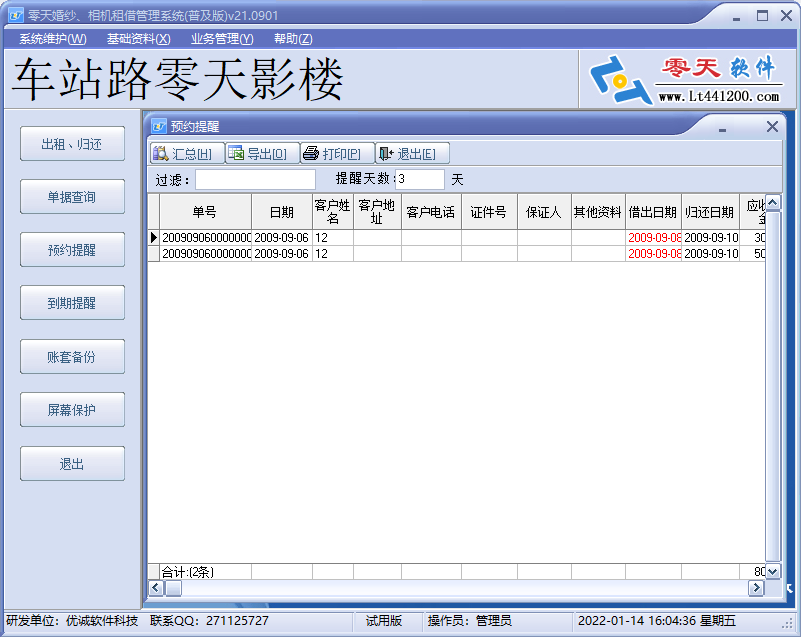Click the 屏幕保护 sidebar button
Viewport: 801px width, 637px height.
(73, 410)
